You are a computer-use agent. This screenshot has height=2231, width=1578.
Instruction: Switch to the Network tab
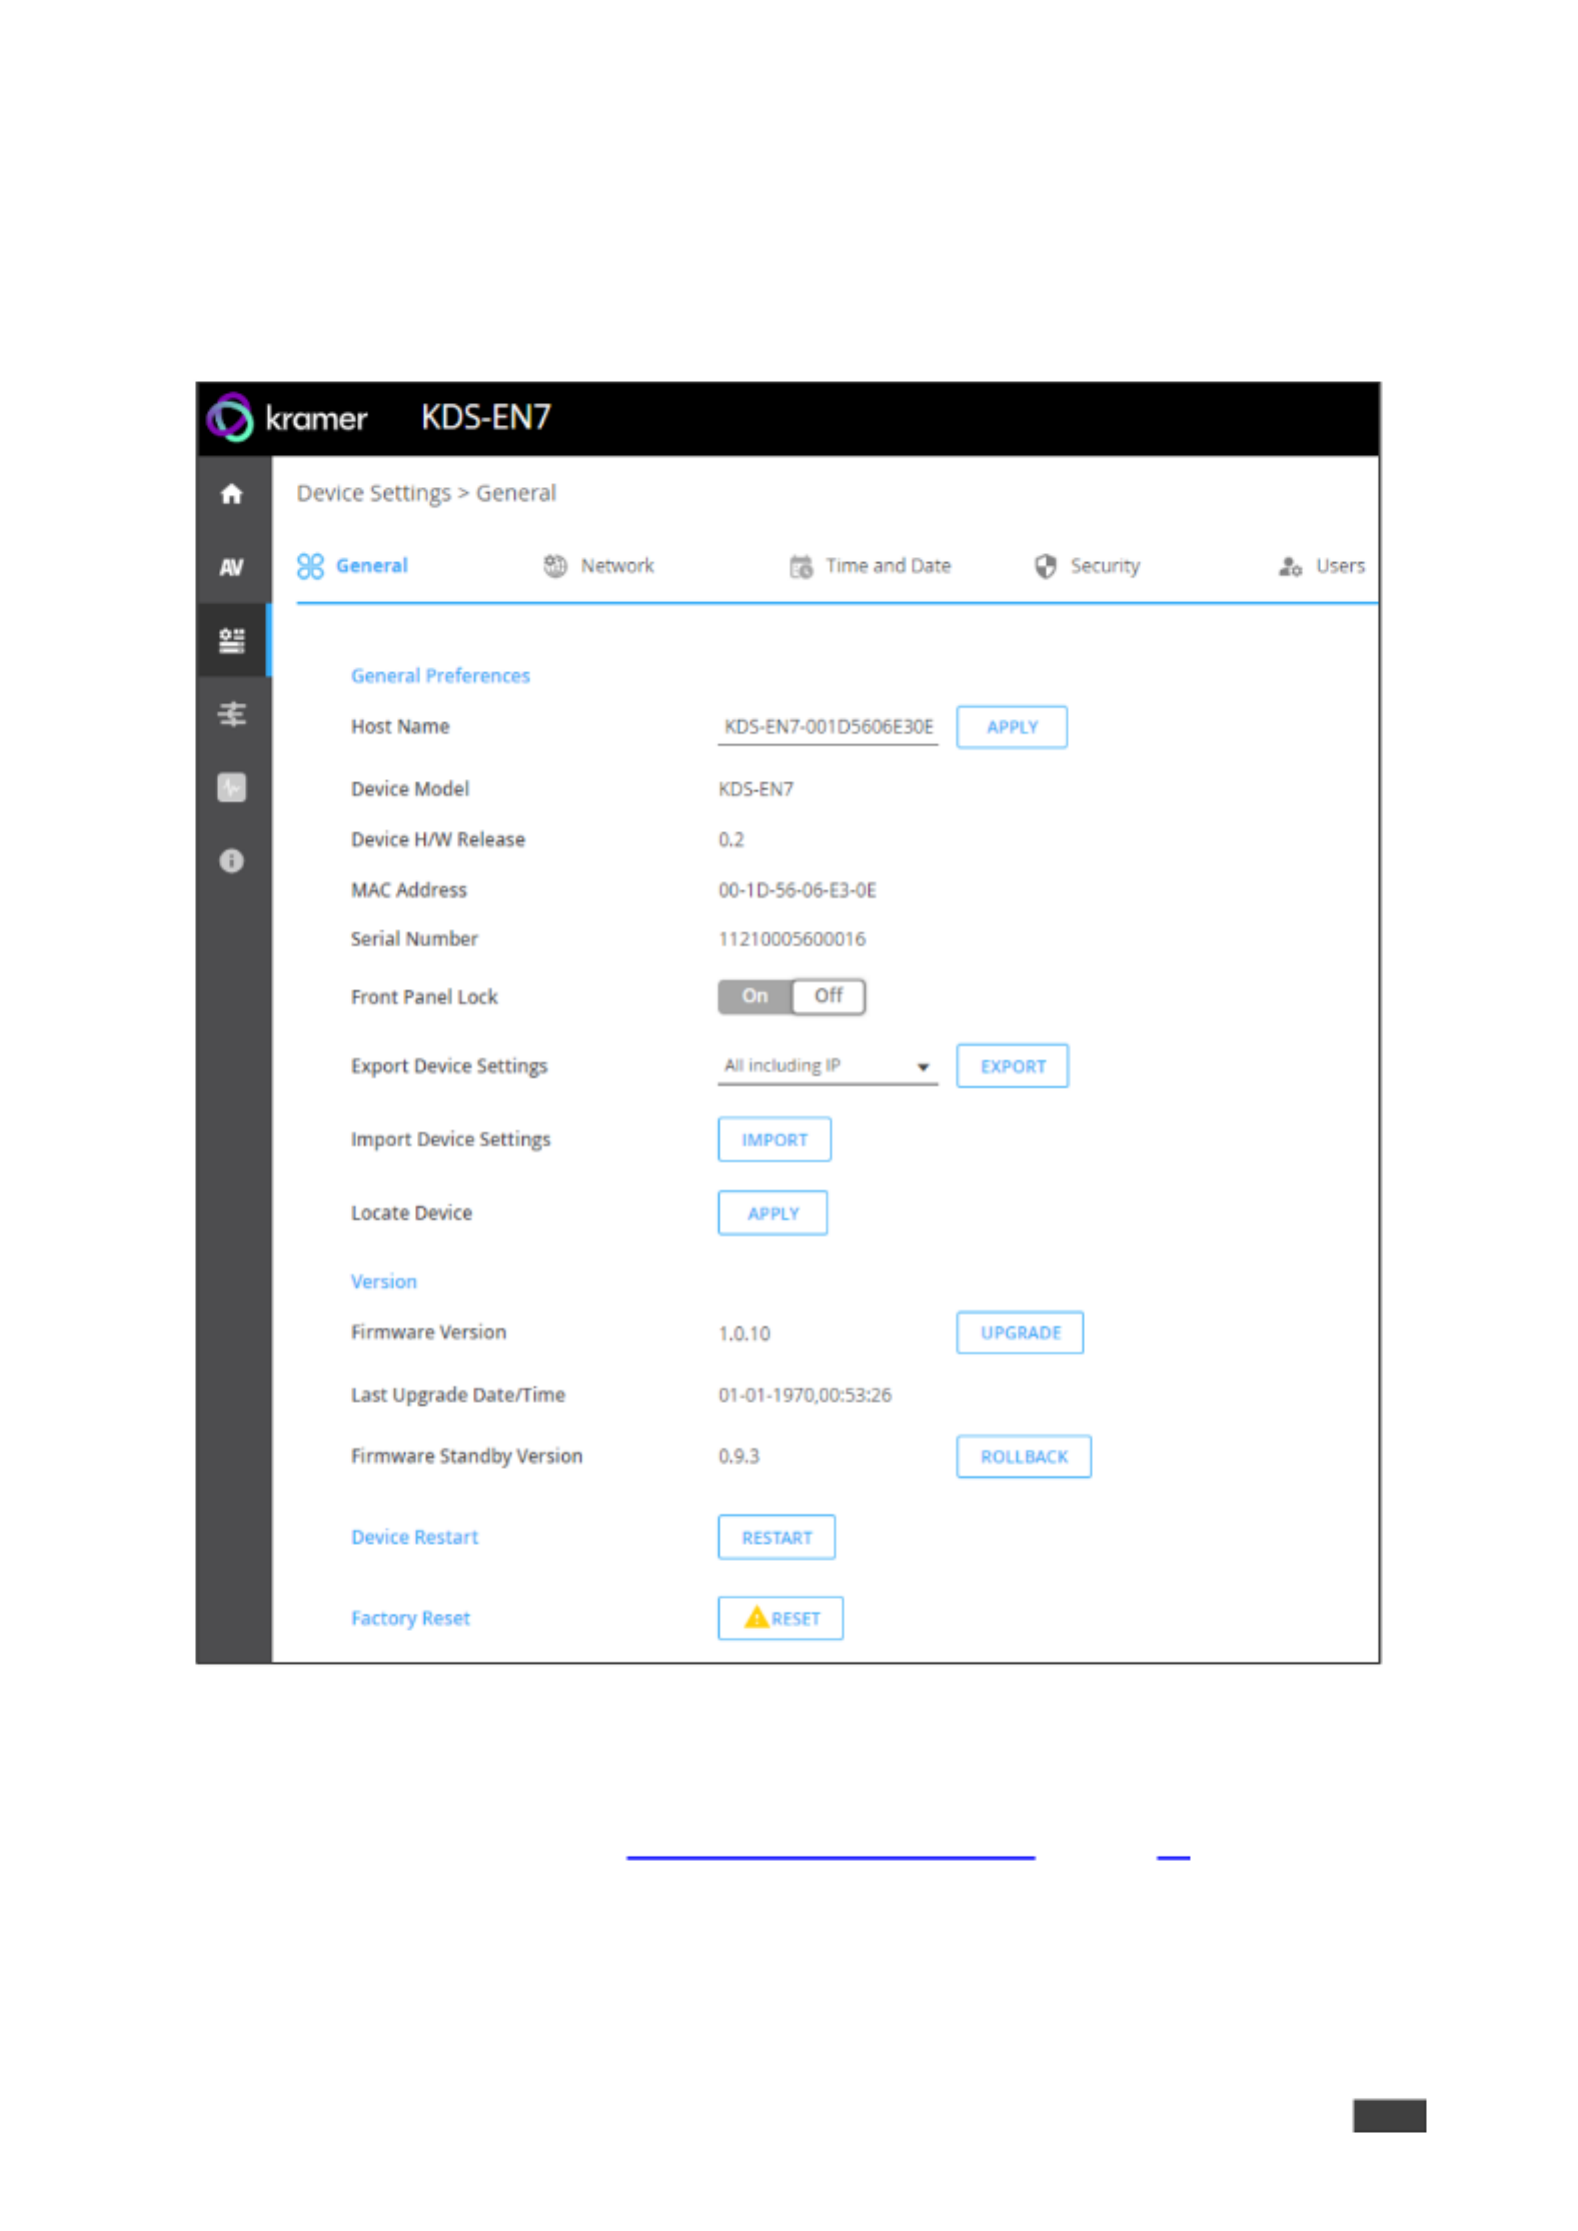tap(599, 567)
